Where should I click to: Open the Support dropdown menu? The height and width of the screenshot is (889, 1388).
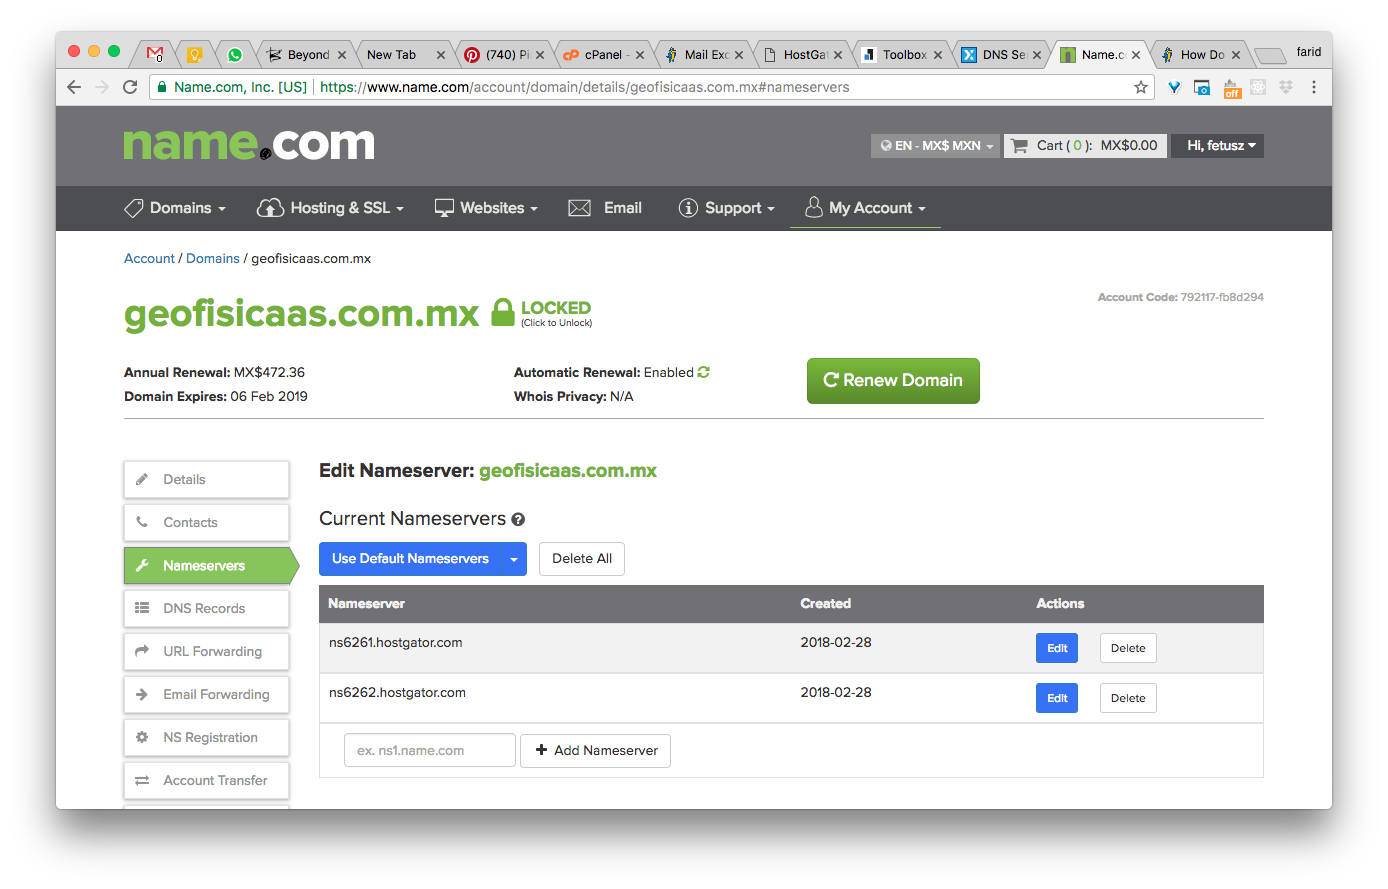coord(727,208)
